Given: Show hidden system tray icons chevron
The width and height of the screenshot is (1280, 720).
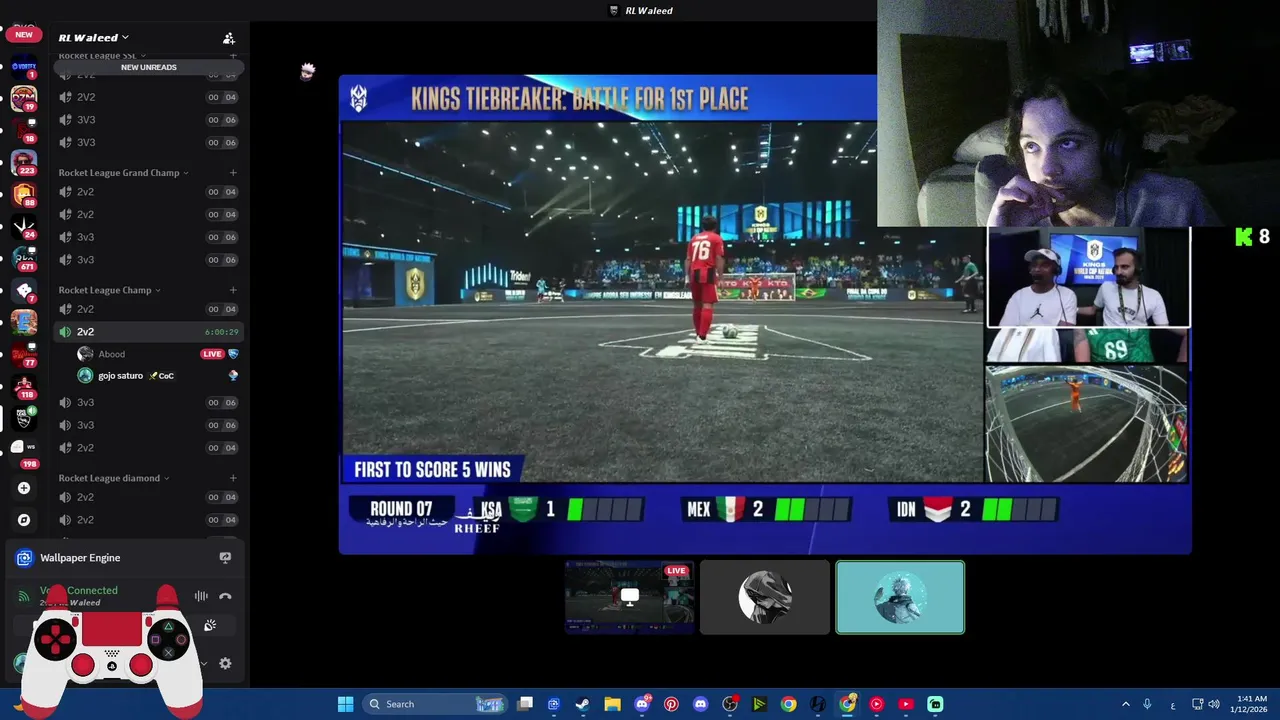Looking at the screenshot, I should [1125, 704].
